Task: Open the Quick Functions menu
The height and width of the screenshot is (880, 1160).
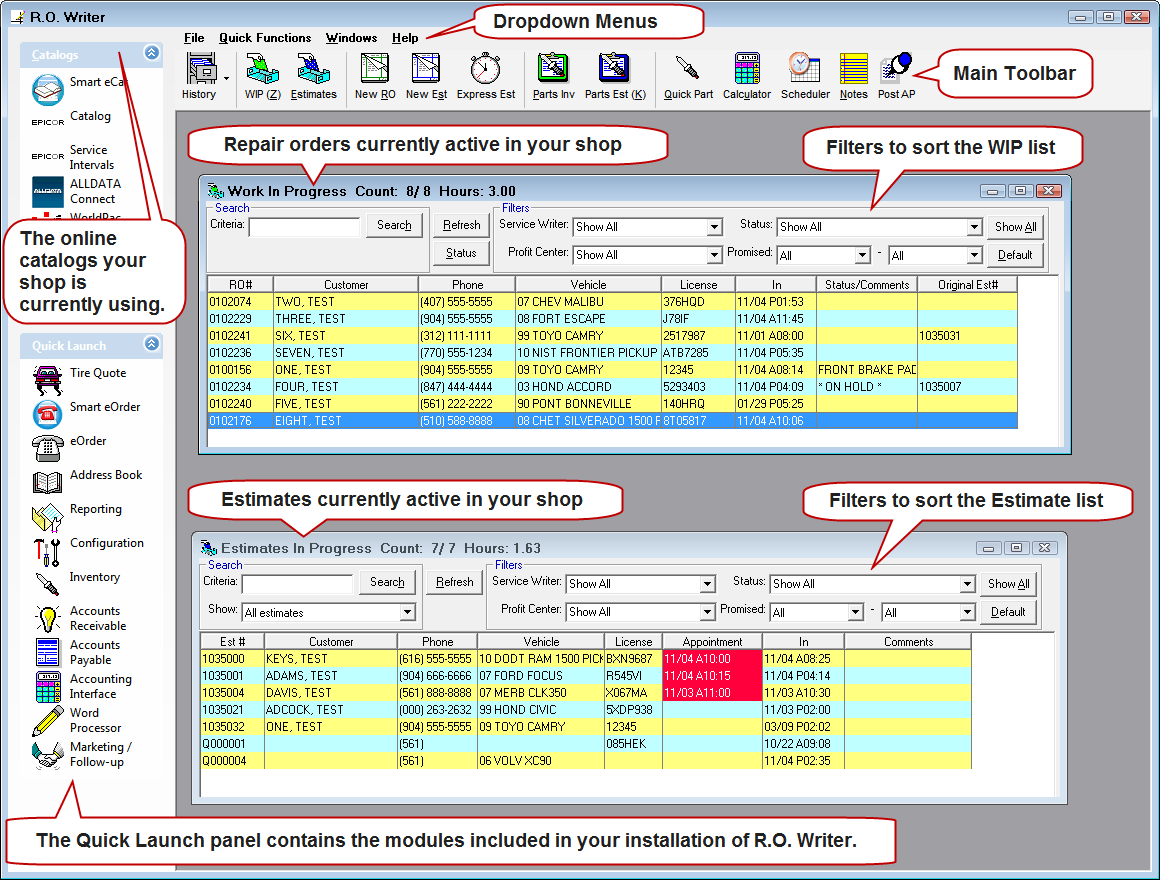Action: (x=265, y=38)
